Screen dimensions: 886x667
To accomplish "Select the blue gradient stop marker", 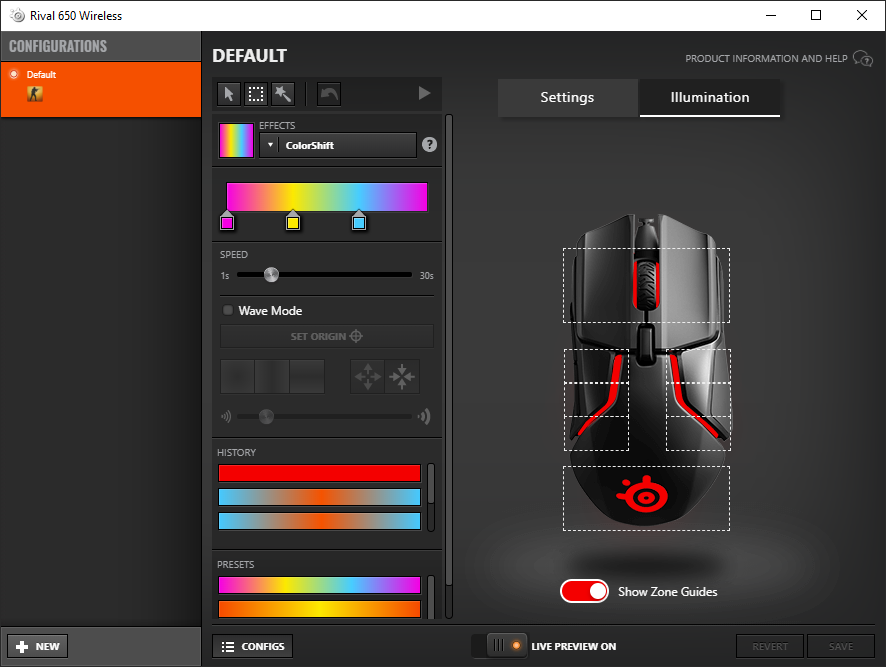I will tap(359, 221).
